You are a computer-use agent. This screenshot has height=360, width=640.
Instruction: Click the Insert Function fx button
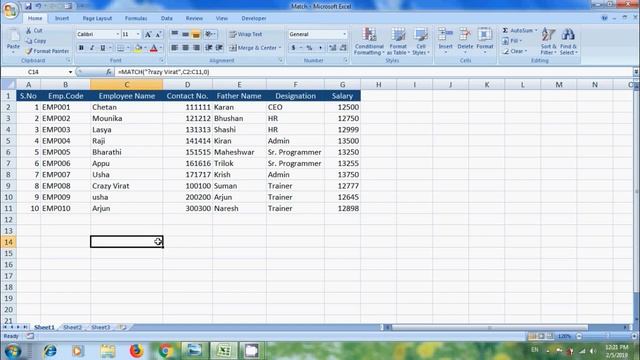tap(109, 72)
